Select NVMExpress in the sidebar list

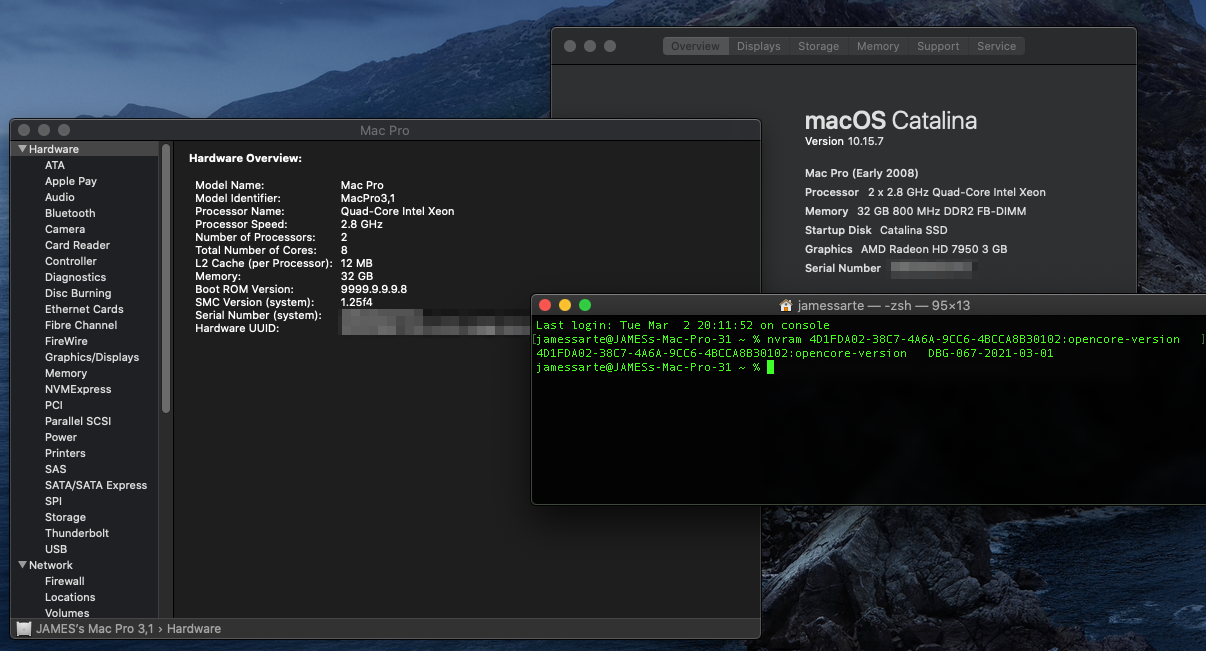point(78,389)
